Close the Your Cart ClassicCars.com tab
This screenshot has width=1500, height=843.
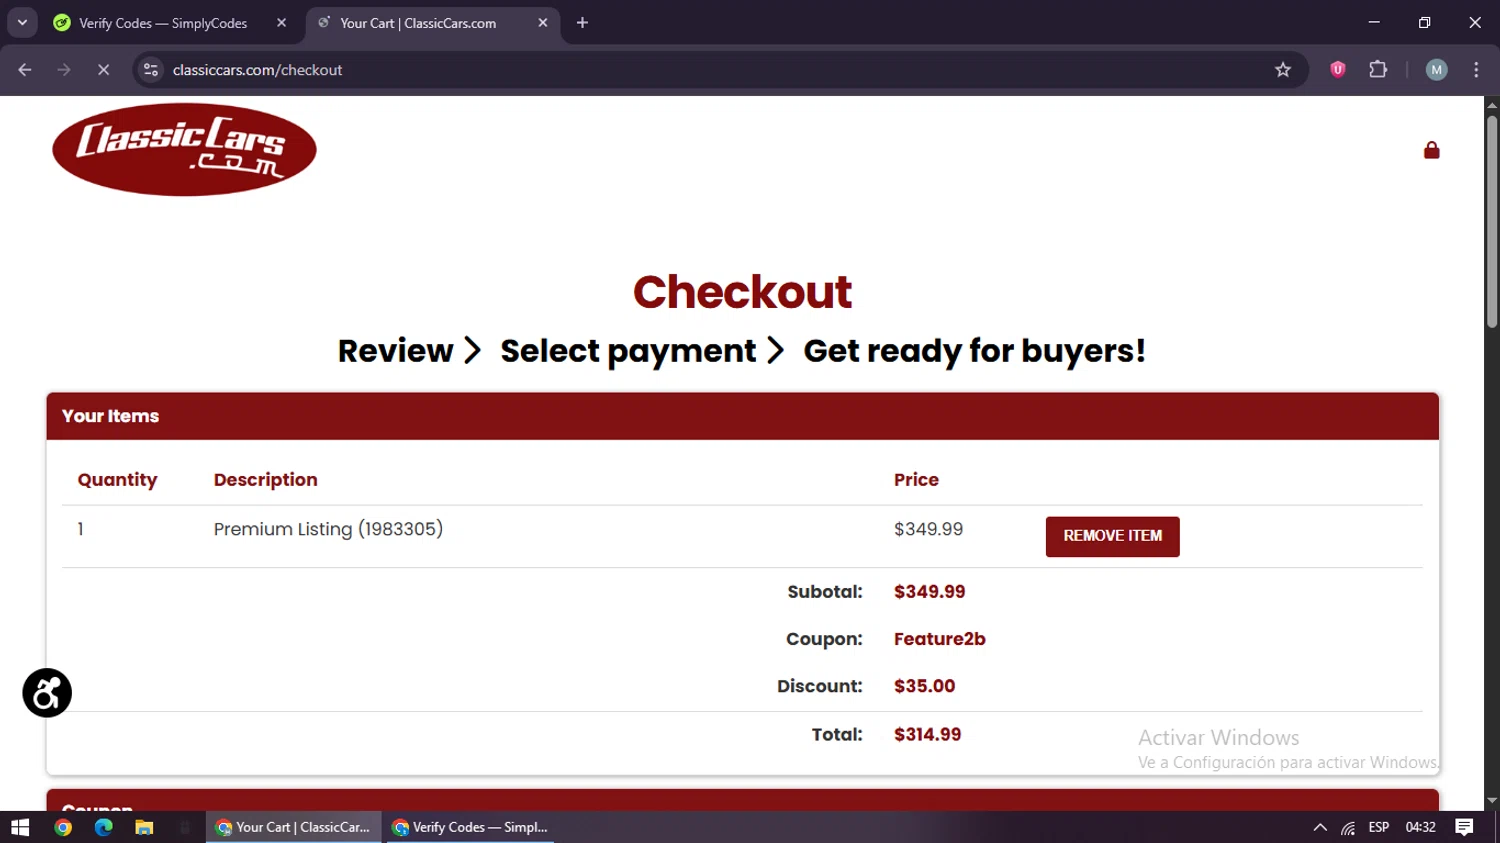pyautogui.click(x=543, y=23)
